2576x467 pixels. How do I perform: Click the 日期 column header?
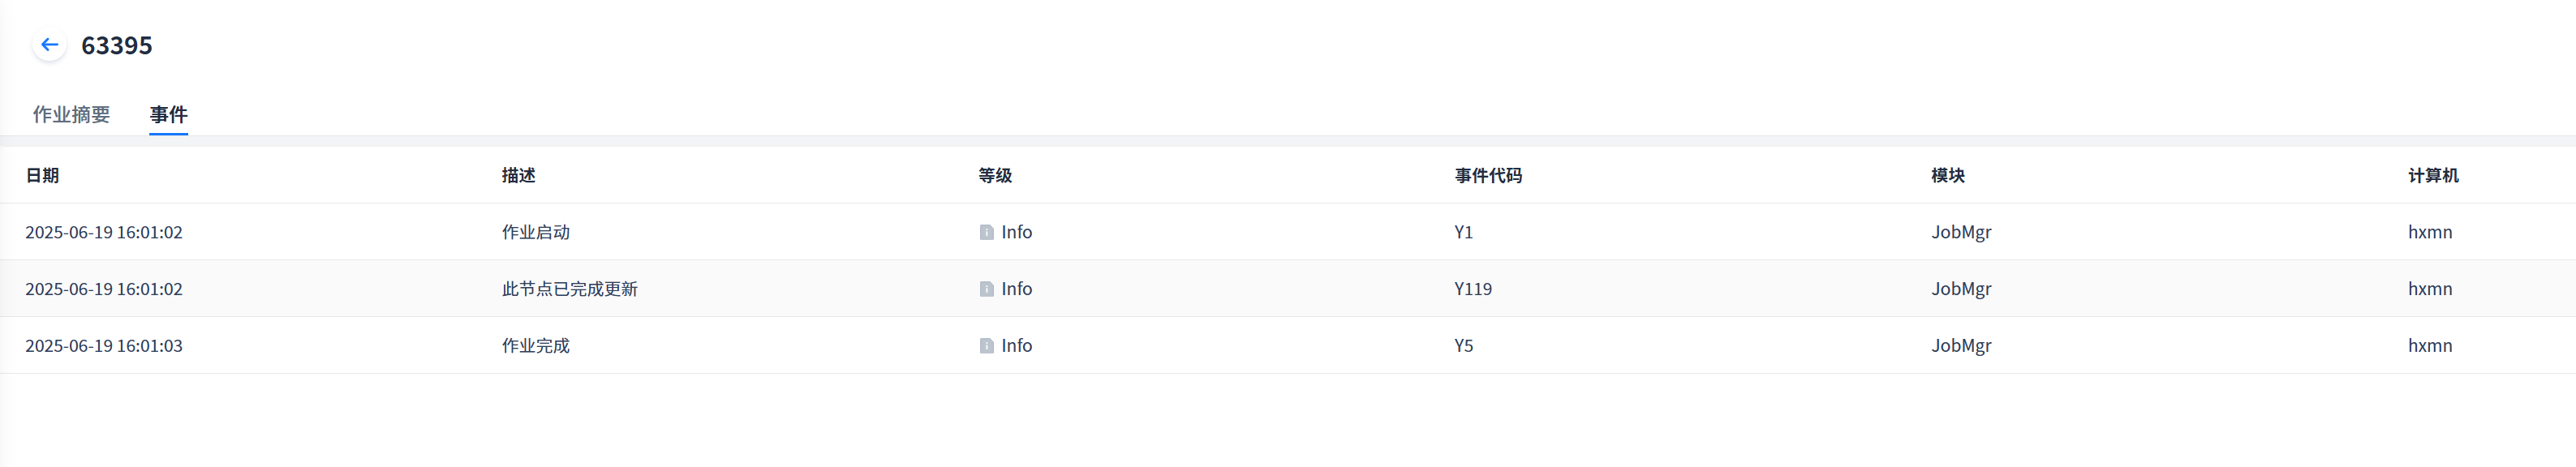coord(42,176)
